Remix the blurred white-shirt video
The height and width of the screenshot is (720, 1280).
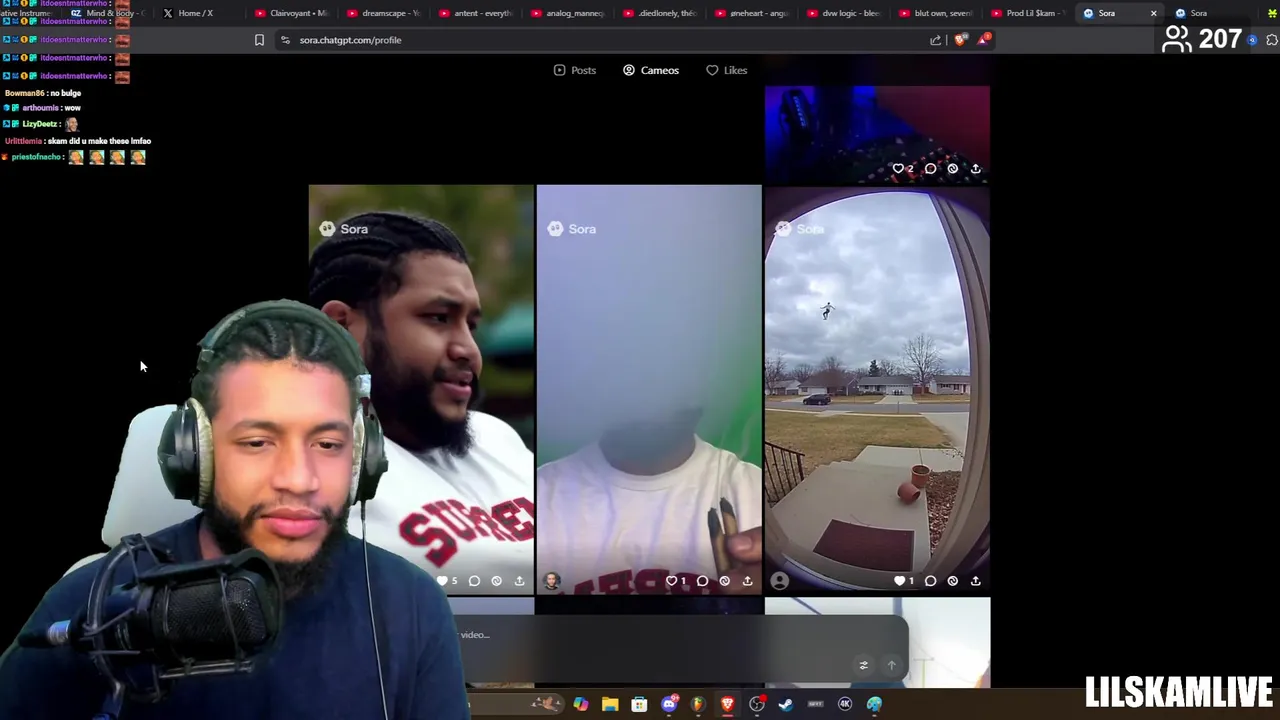tap(725, 581)
